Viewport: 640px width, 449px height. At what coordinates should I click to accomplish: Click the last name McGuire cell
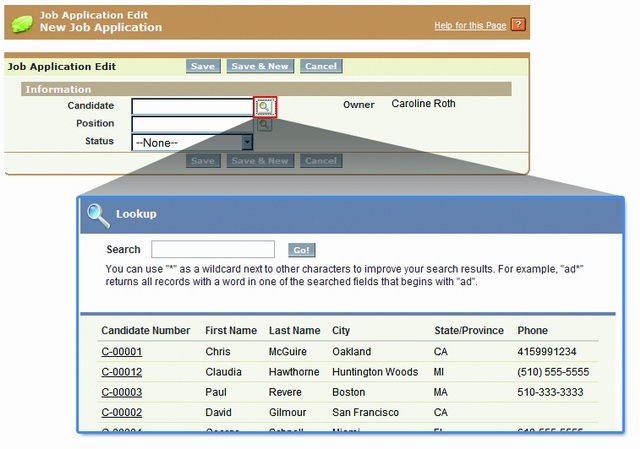point(288,351)
